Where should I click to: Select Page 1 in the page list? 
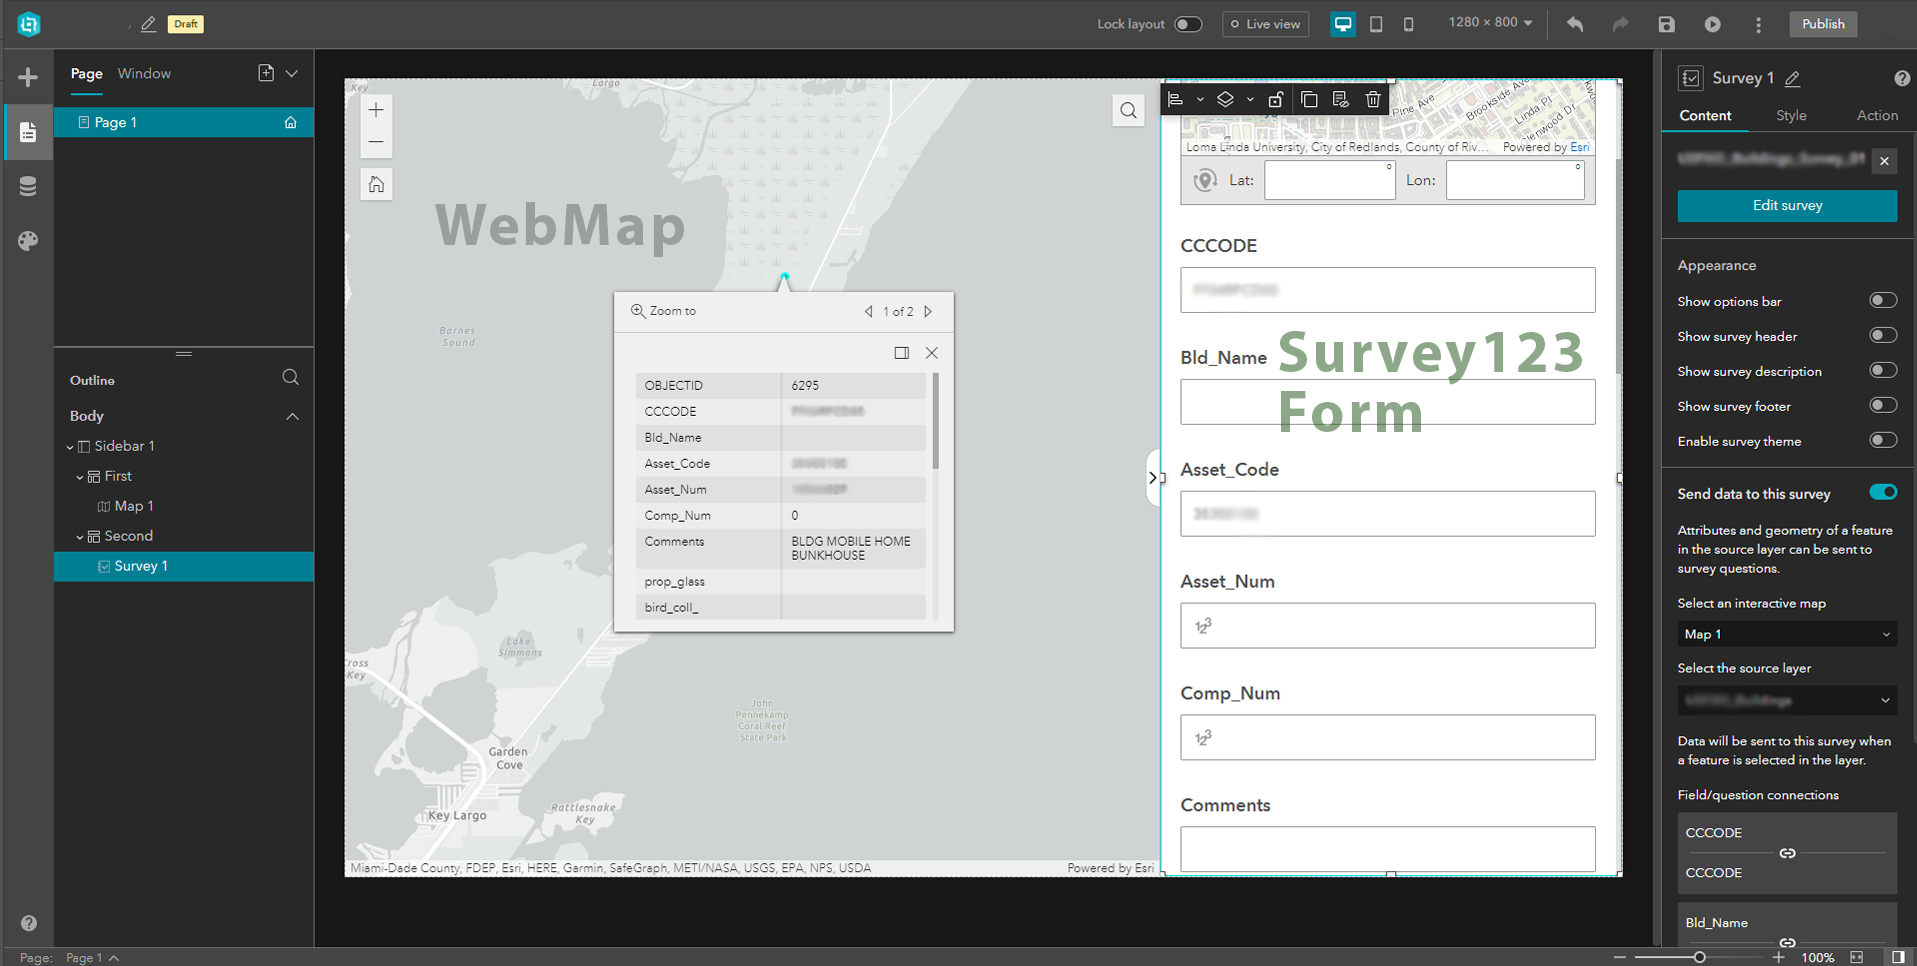pyautogui.click(x=184, y=122)
